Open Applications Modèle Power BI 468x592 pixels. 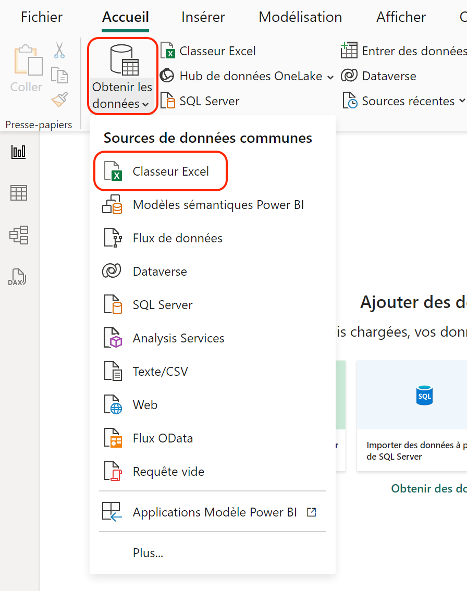pyautogui.click(x=212, y=512)
